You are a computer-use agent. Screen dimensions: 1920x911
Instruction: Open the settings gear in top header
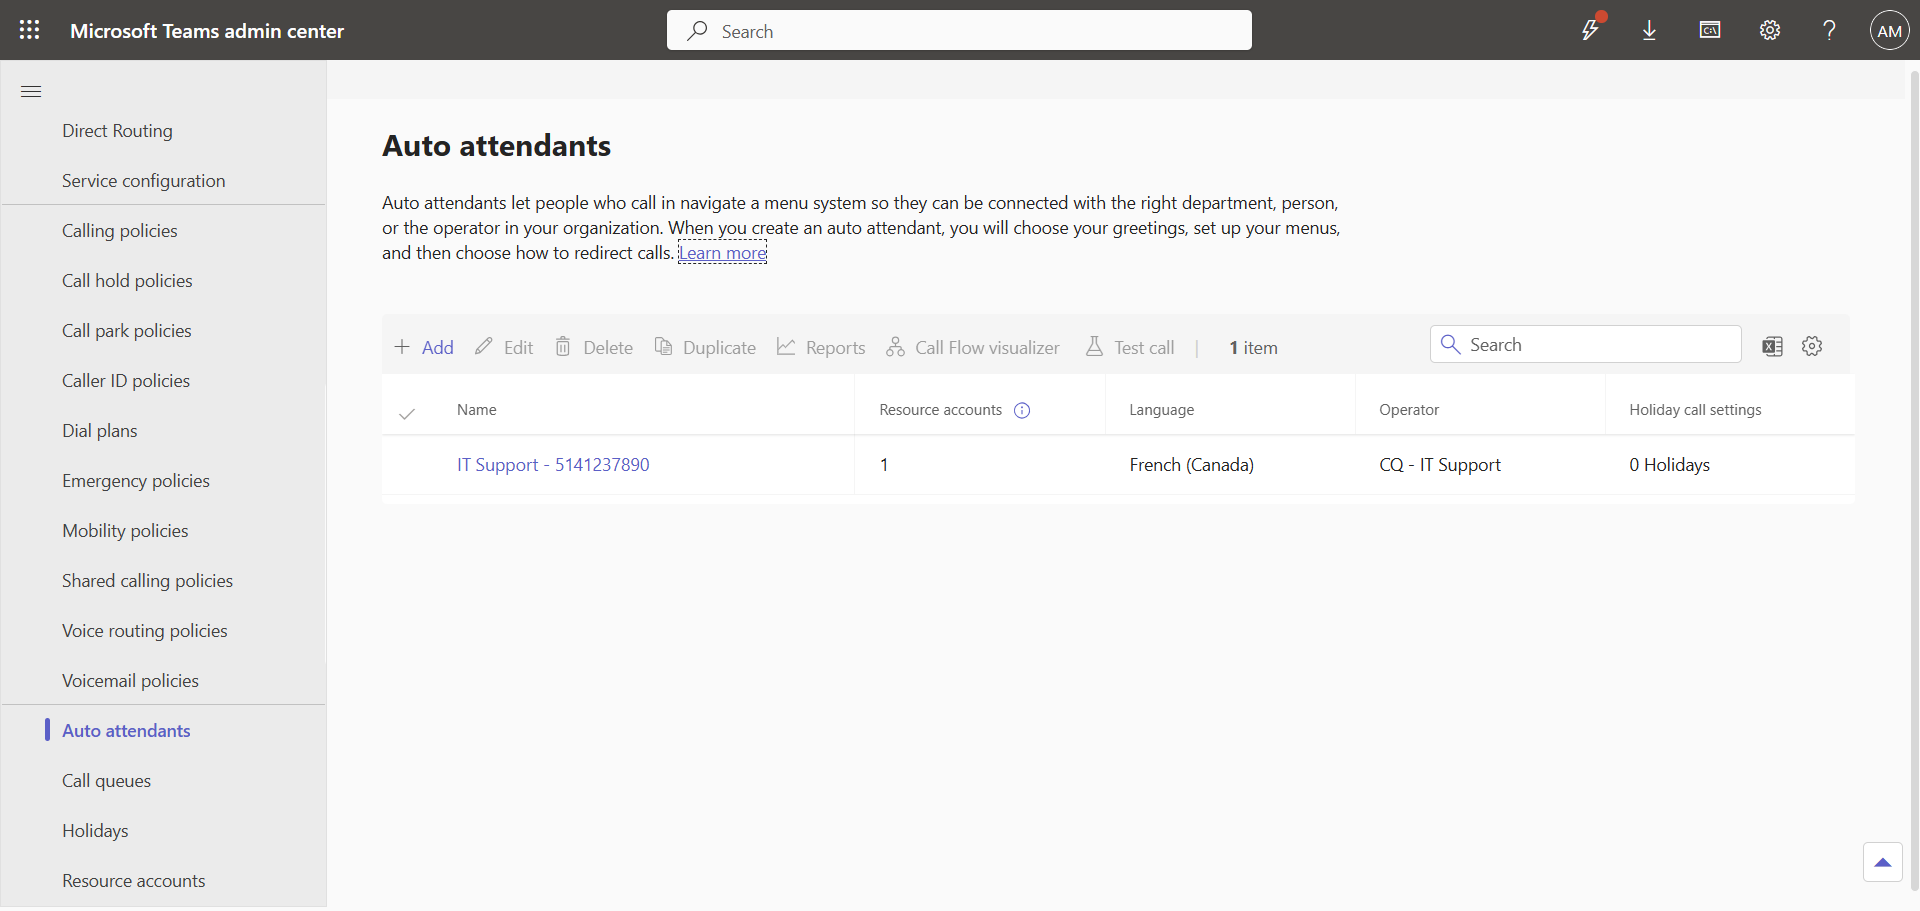point(1770,30)
